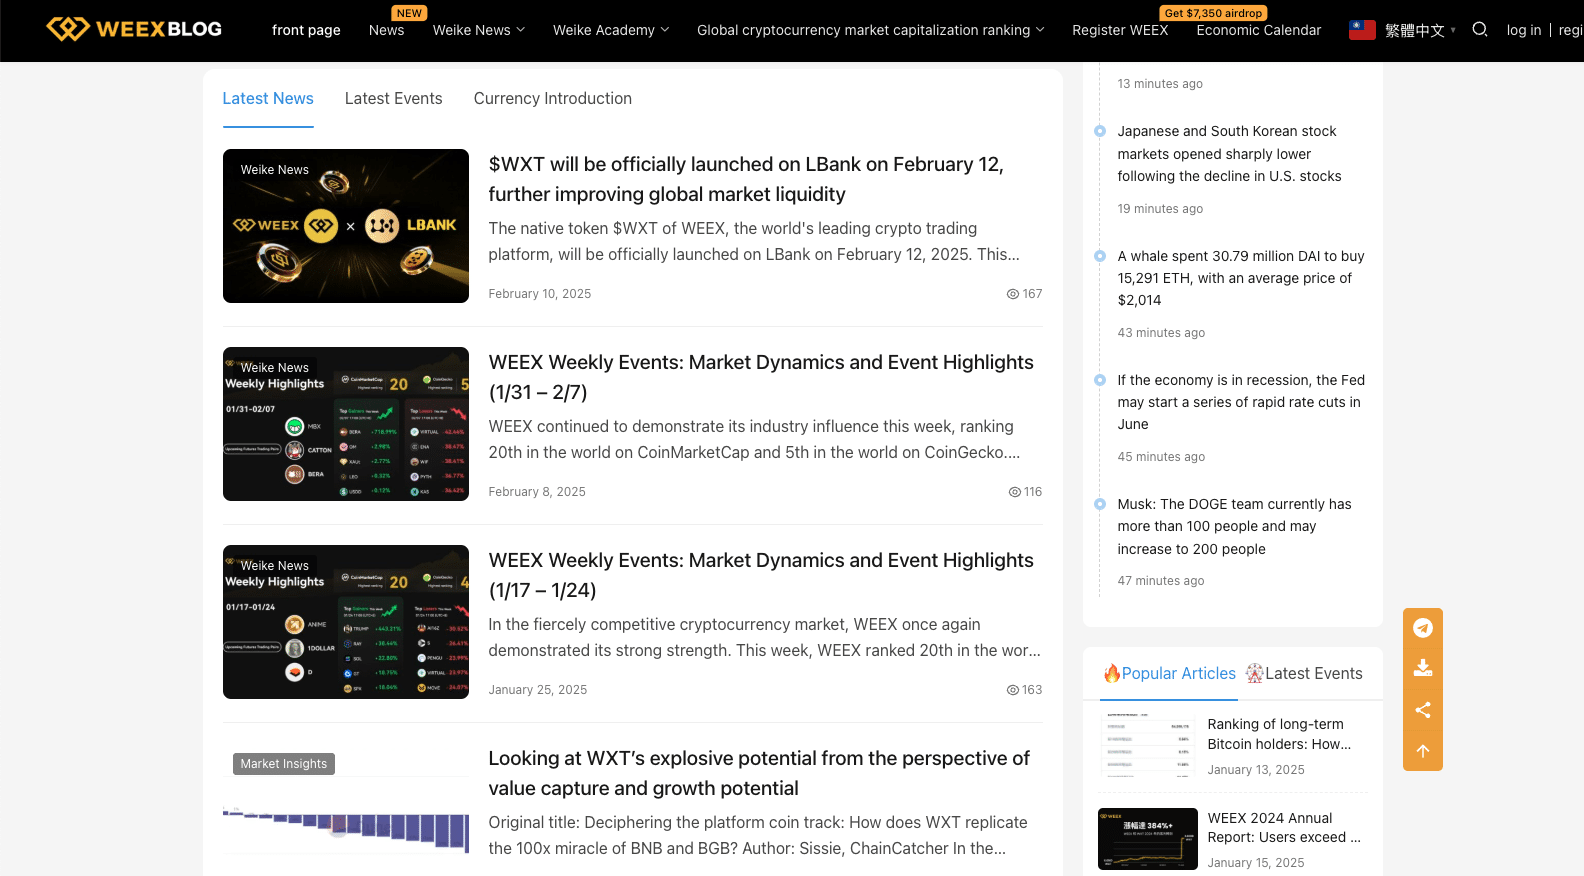1584x876 pixels.
Task: Open the News menu item
Action: point(386,30)
